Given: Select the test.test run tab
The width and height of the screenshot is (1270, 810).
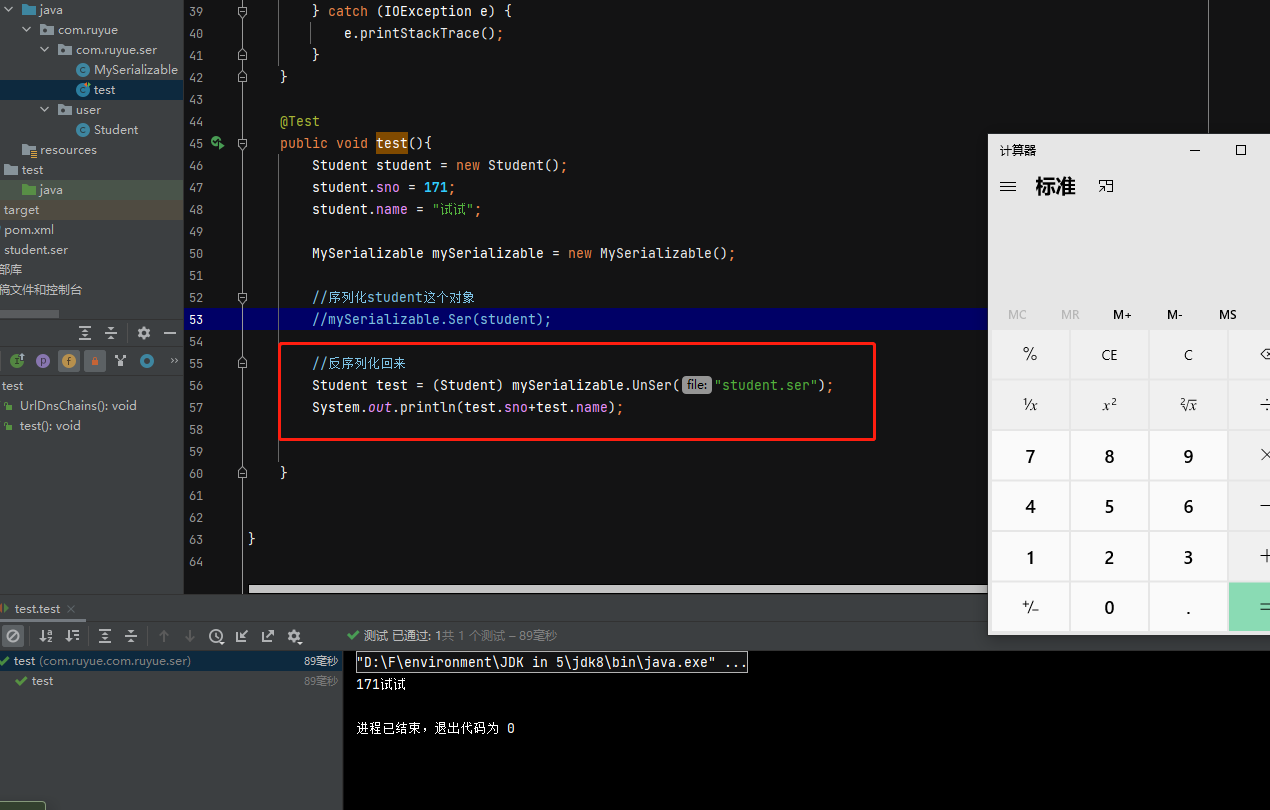Looking at the screenshot, I should [x=37, y=608].
